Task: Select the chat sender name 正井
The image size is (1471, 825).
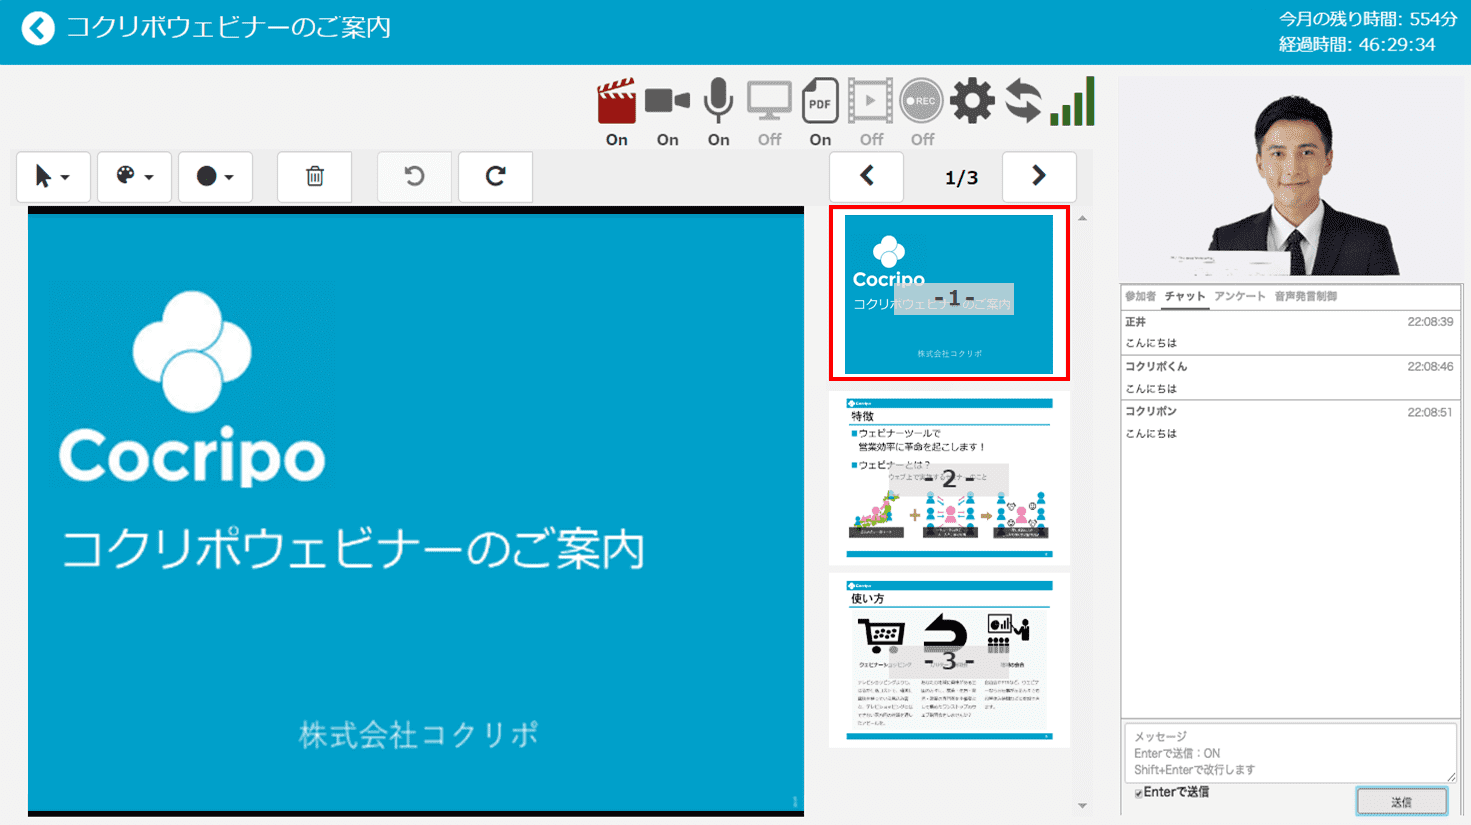Action: point(1135,322)
